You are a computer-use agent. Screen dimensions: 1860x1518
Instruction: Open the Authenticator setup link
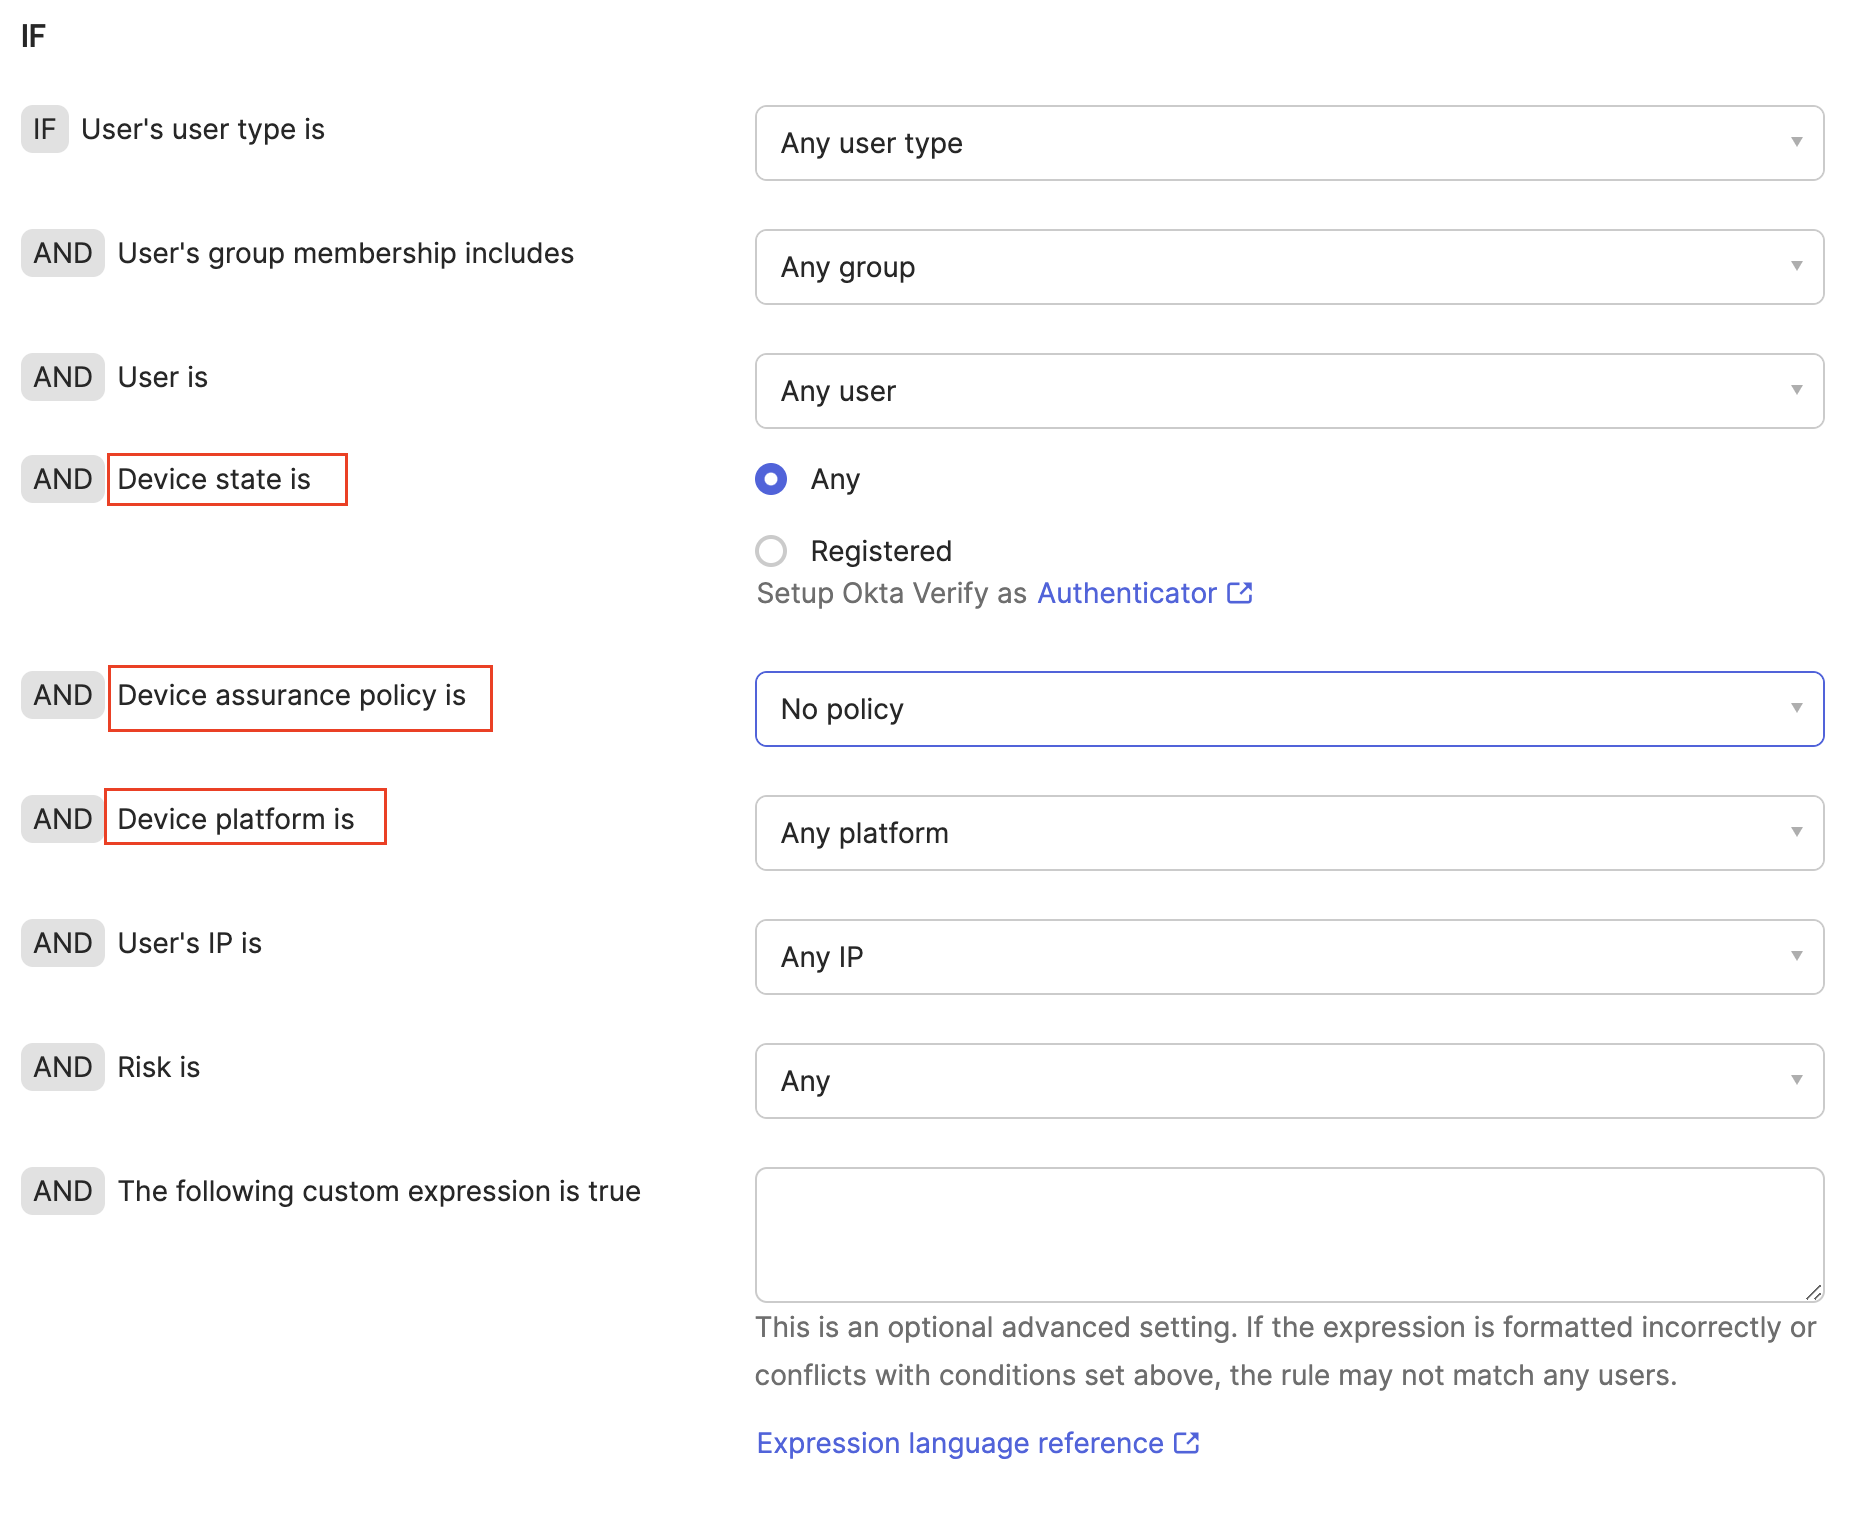point(1125,592)
